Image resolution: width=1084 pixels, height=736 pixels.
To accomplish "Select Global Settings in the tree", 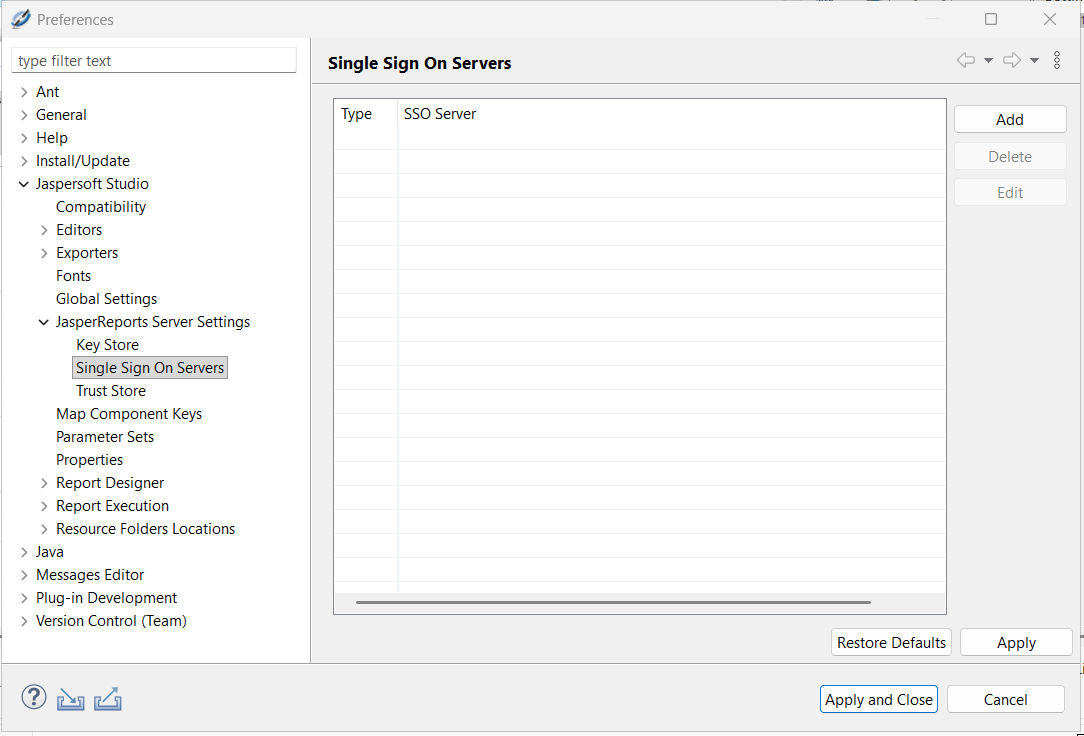I will coord(106,299).
